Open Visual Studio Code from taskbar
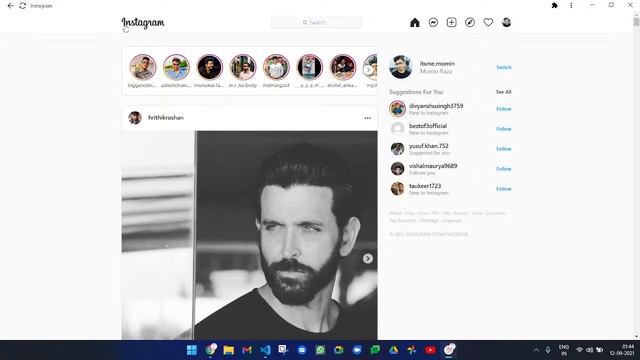This screenshot has height=360, width=640. pos(265,350)
